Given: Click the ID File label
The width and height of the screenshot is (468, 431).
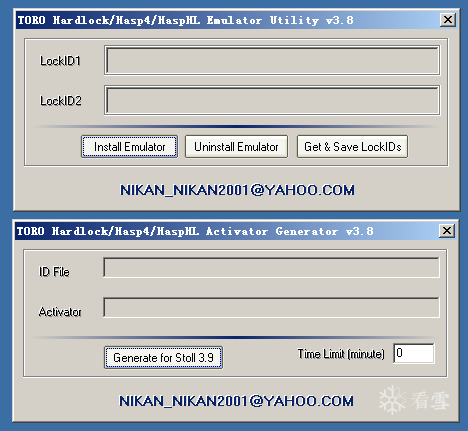Looking at the screenshot, I should click(54, 272).
